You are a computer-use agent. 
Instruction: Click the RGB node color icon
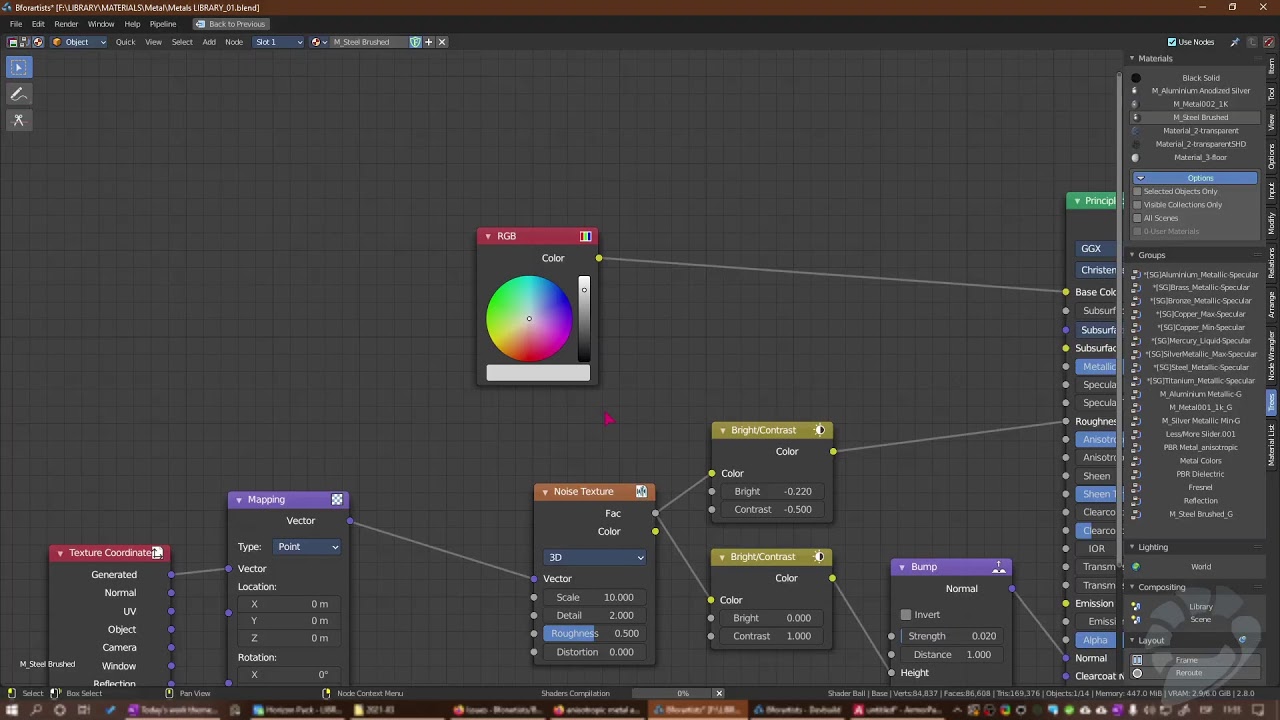coord(586,236)
